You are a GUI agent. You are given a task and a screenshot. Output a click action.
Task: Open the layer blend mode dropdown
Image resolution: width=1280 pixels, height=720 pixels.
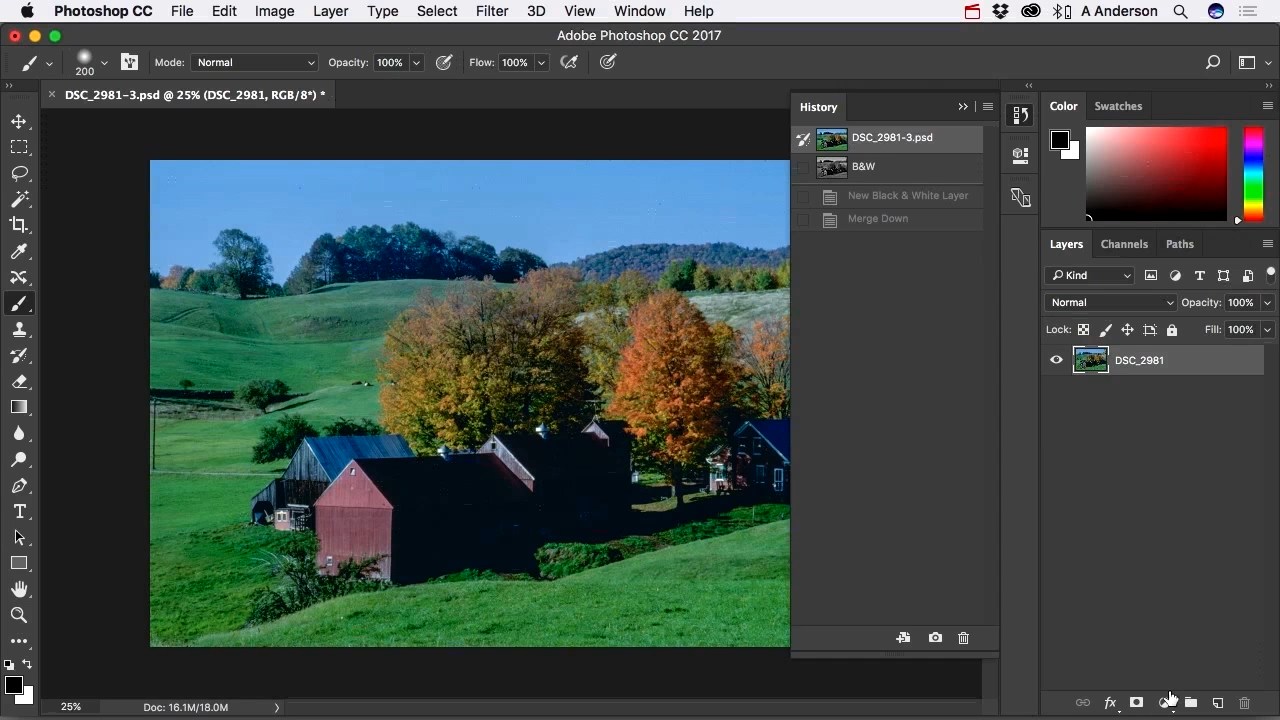click(x=1111, y=302)
